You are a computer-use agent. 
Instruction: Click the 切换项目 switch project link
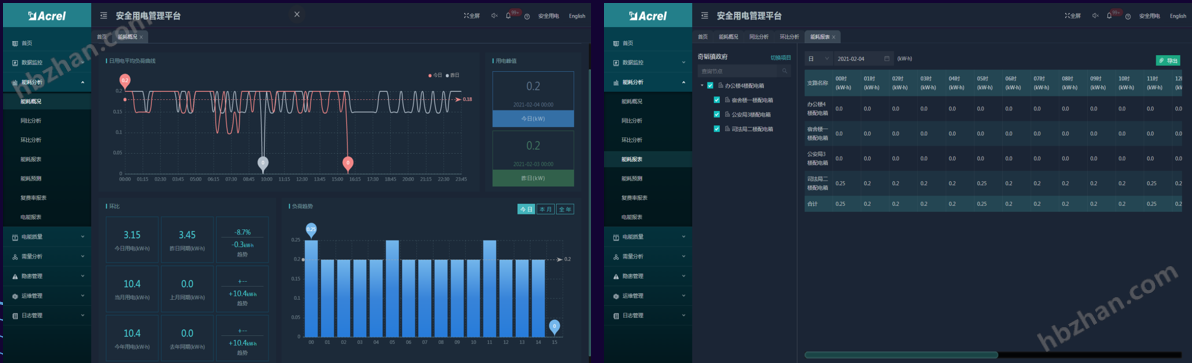point(781,58)
